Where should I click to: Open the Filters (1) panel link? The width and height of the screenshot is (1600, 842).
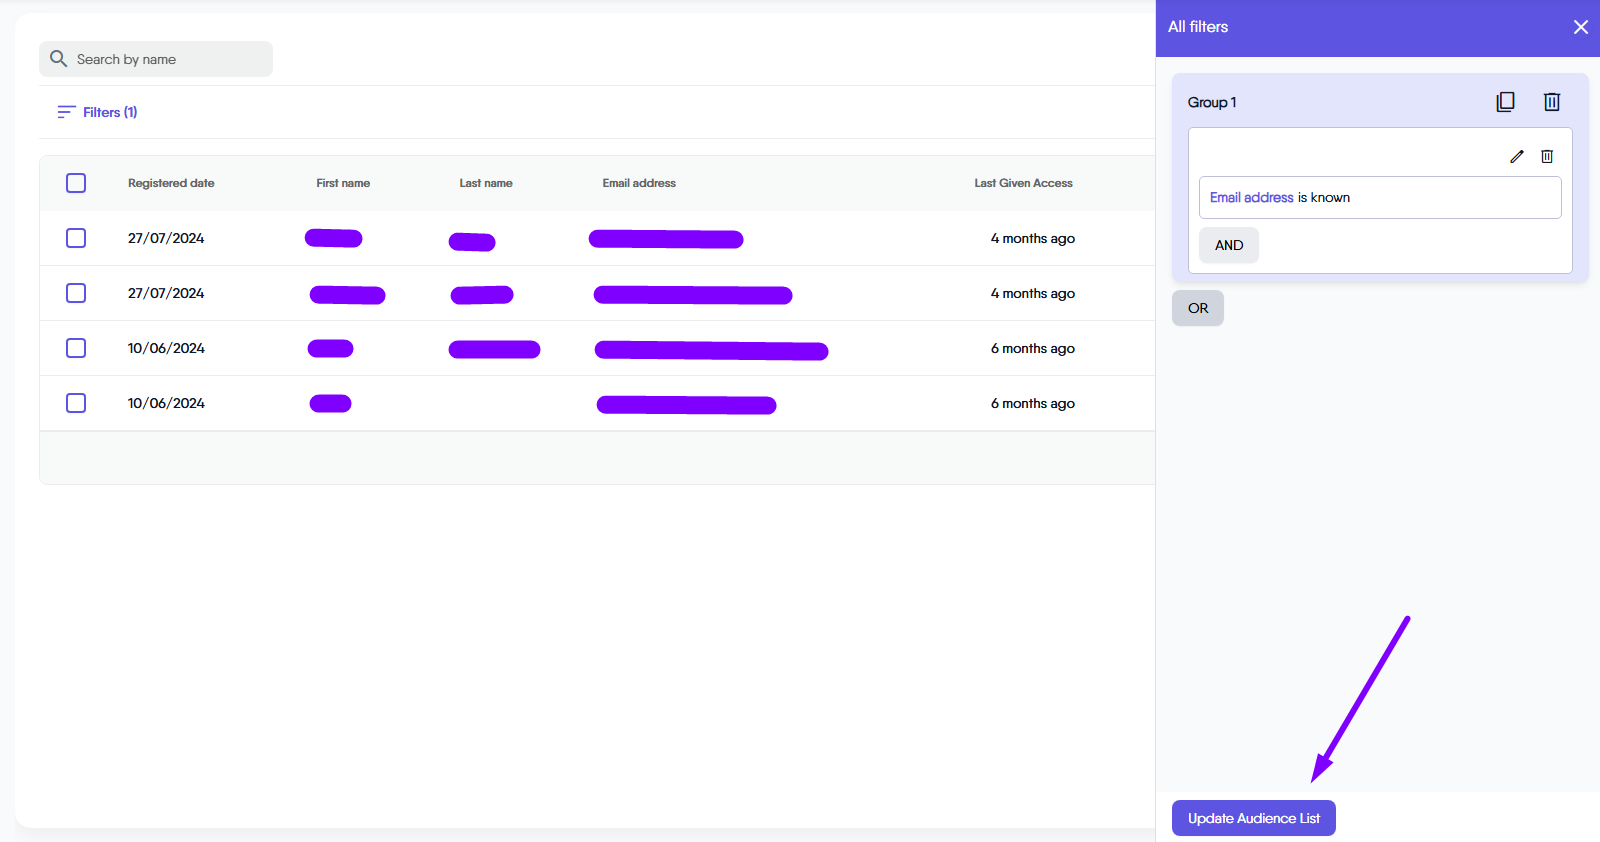point(109,112)
